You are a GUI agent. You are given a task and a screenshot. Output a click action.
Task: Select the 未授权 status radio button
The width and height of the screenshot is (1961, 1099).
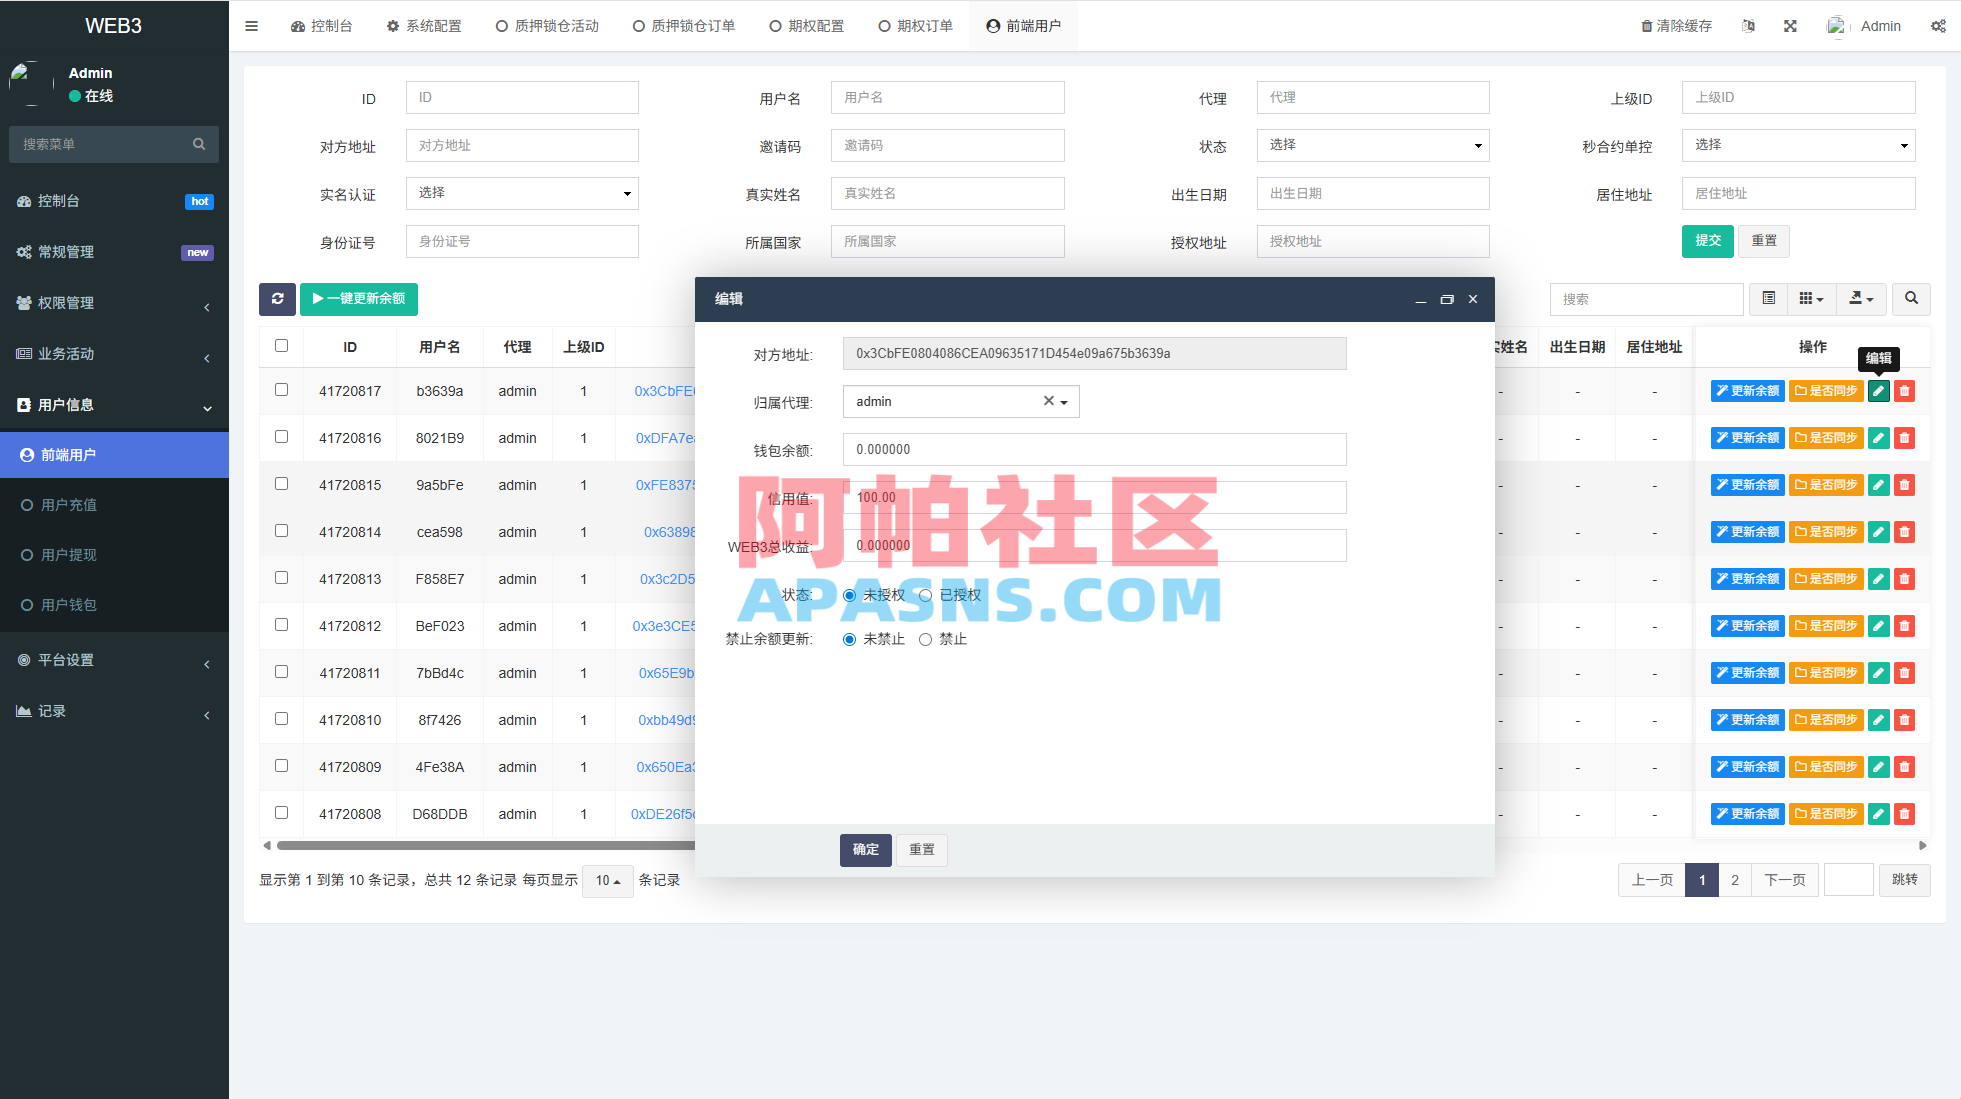click(849, 595)
